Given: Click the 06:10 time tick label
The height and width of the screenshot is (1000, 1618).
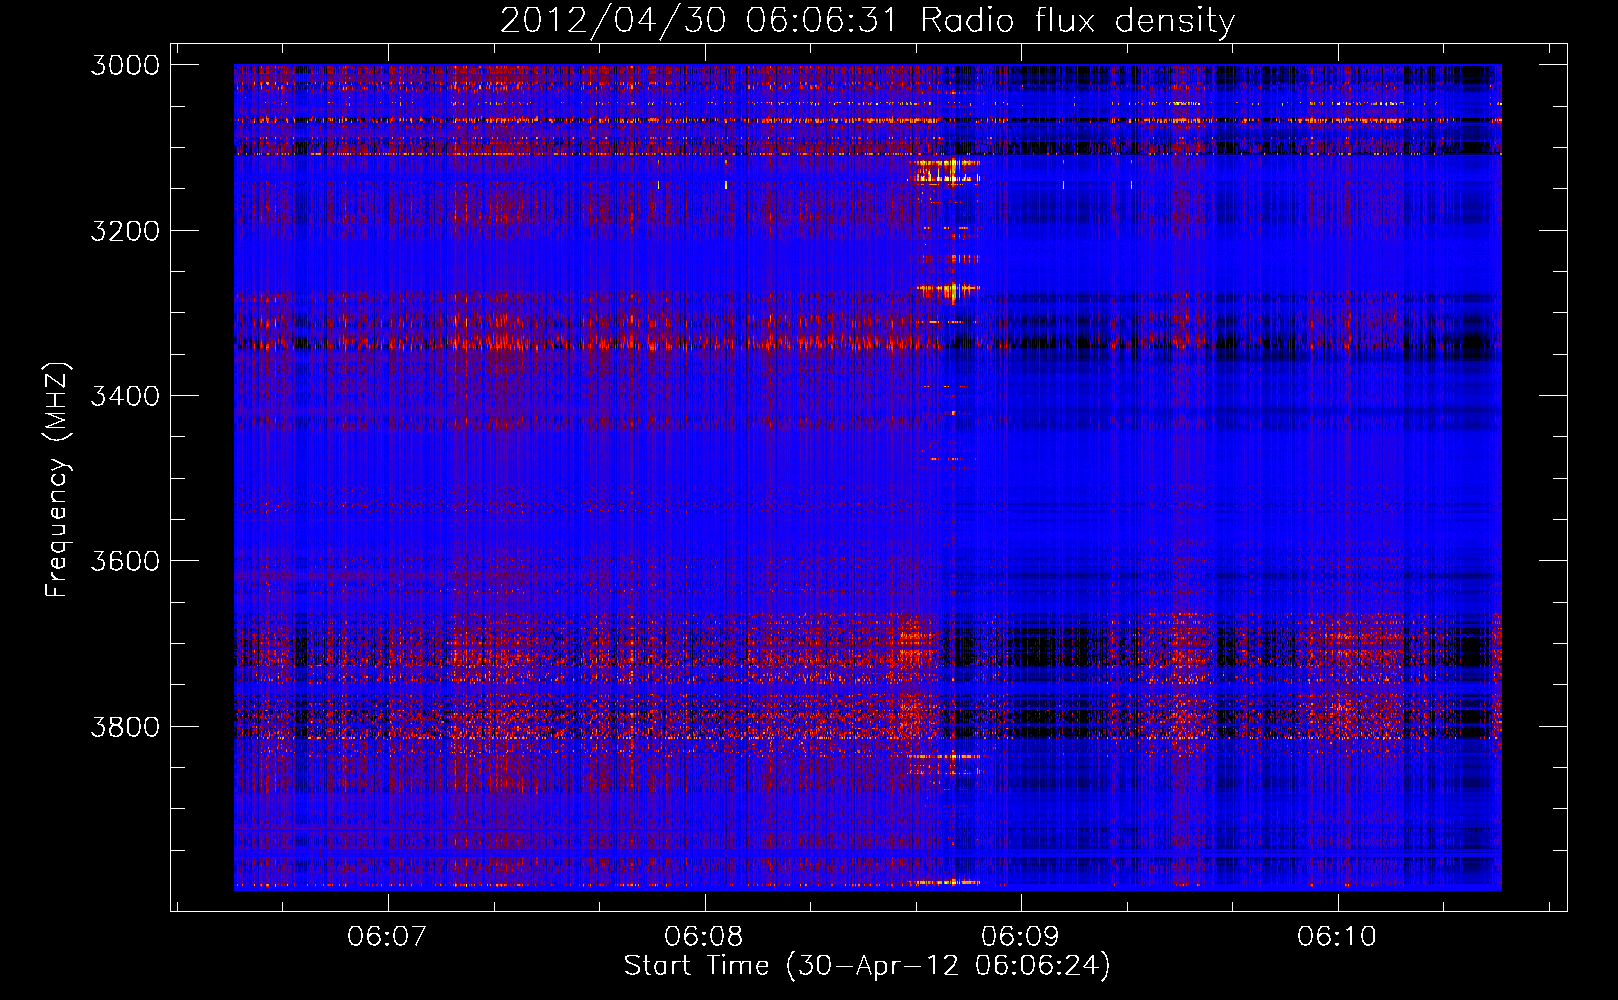Looking at the screenshot, I should [1337, 936].
